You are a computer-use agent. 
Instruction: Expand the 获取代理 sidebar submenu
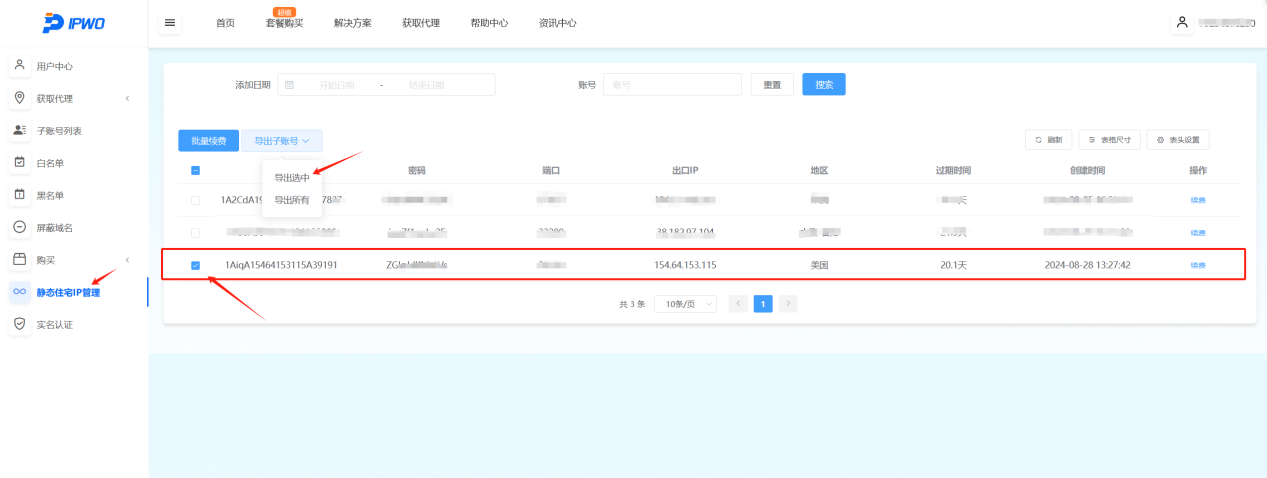pyautogui.click(x=127, y=98)
